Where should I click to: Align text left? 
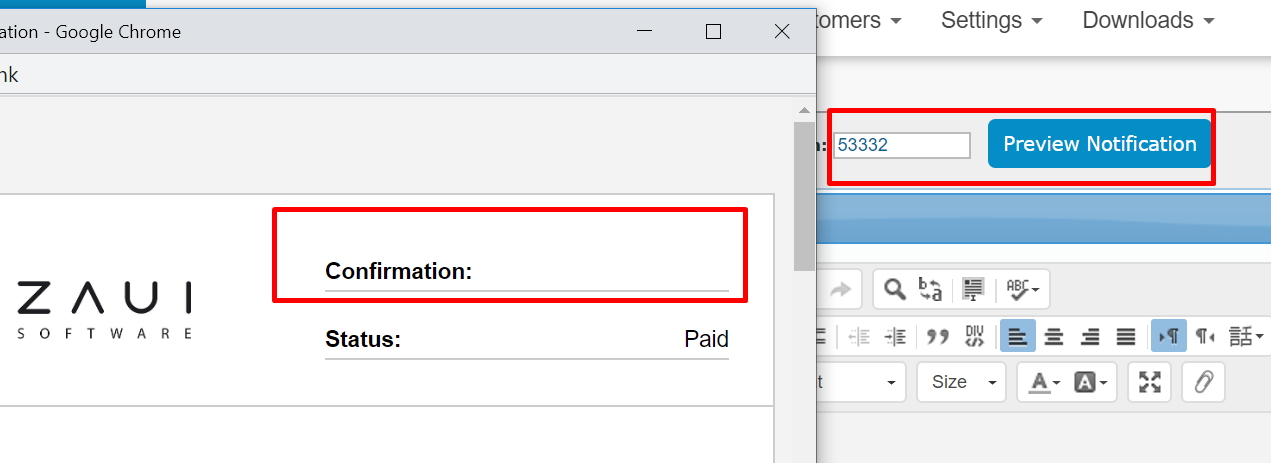click(x=1018, y=336)
